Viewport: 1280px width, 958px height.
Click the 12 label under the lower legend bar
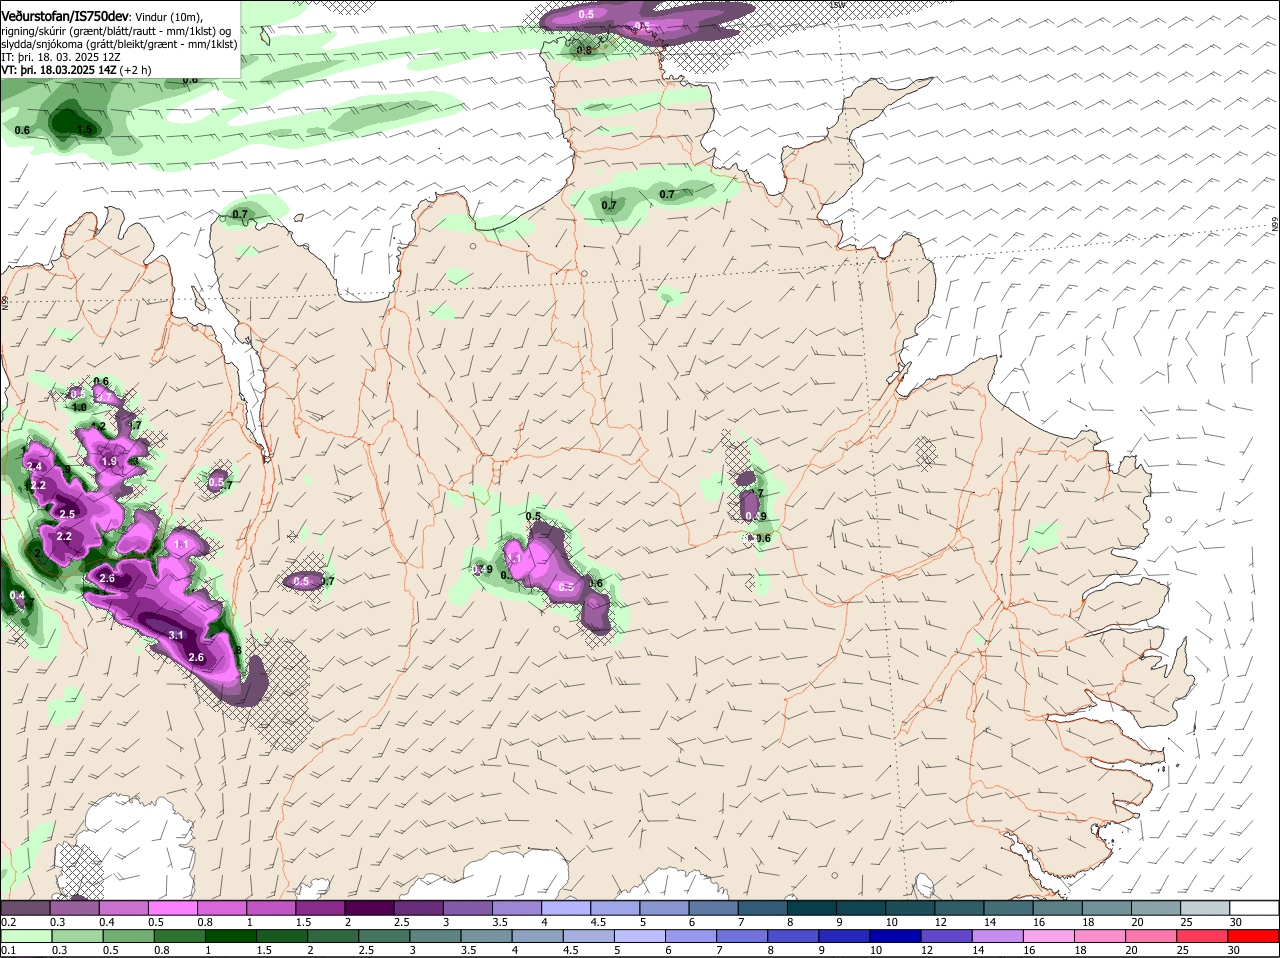pos(927,950)
